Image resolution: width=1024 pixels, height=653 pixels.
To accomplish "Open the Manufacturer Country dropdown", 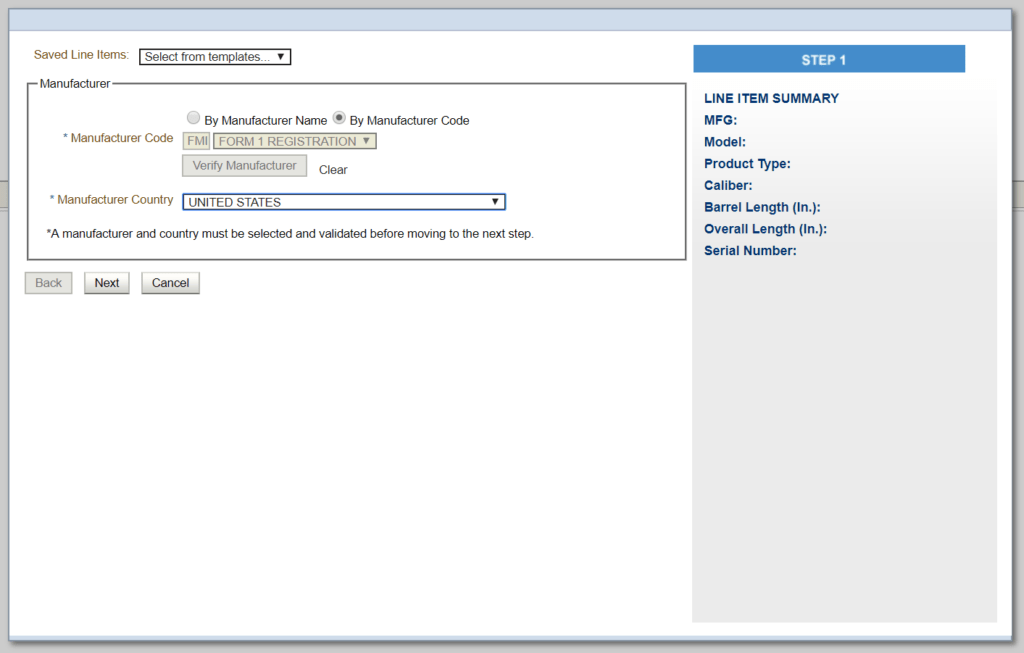I will pos(344,202).
